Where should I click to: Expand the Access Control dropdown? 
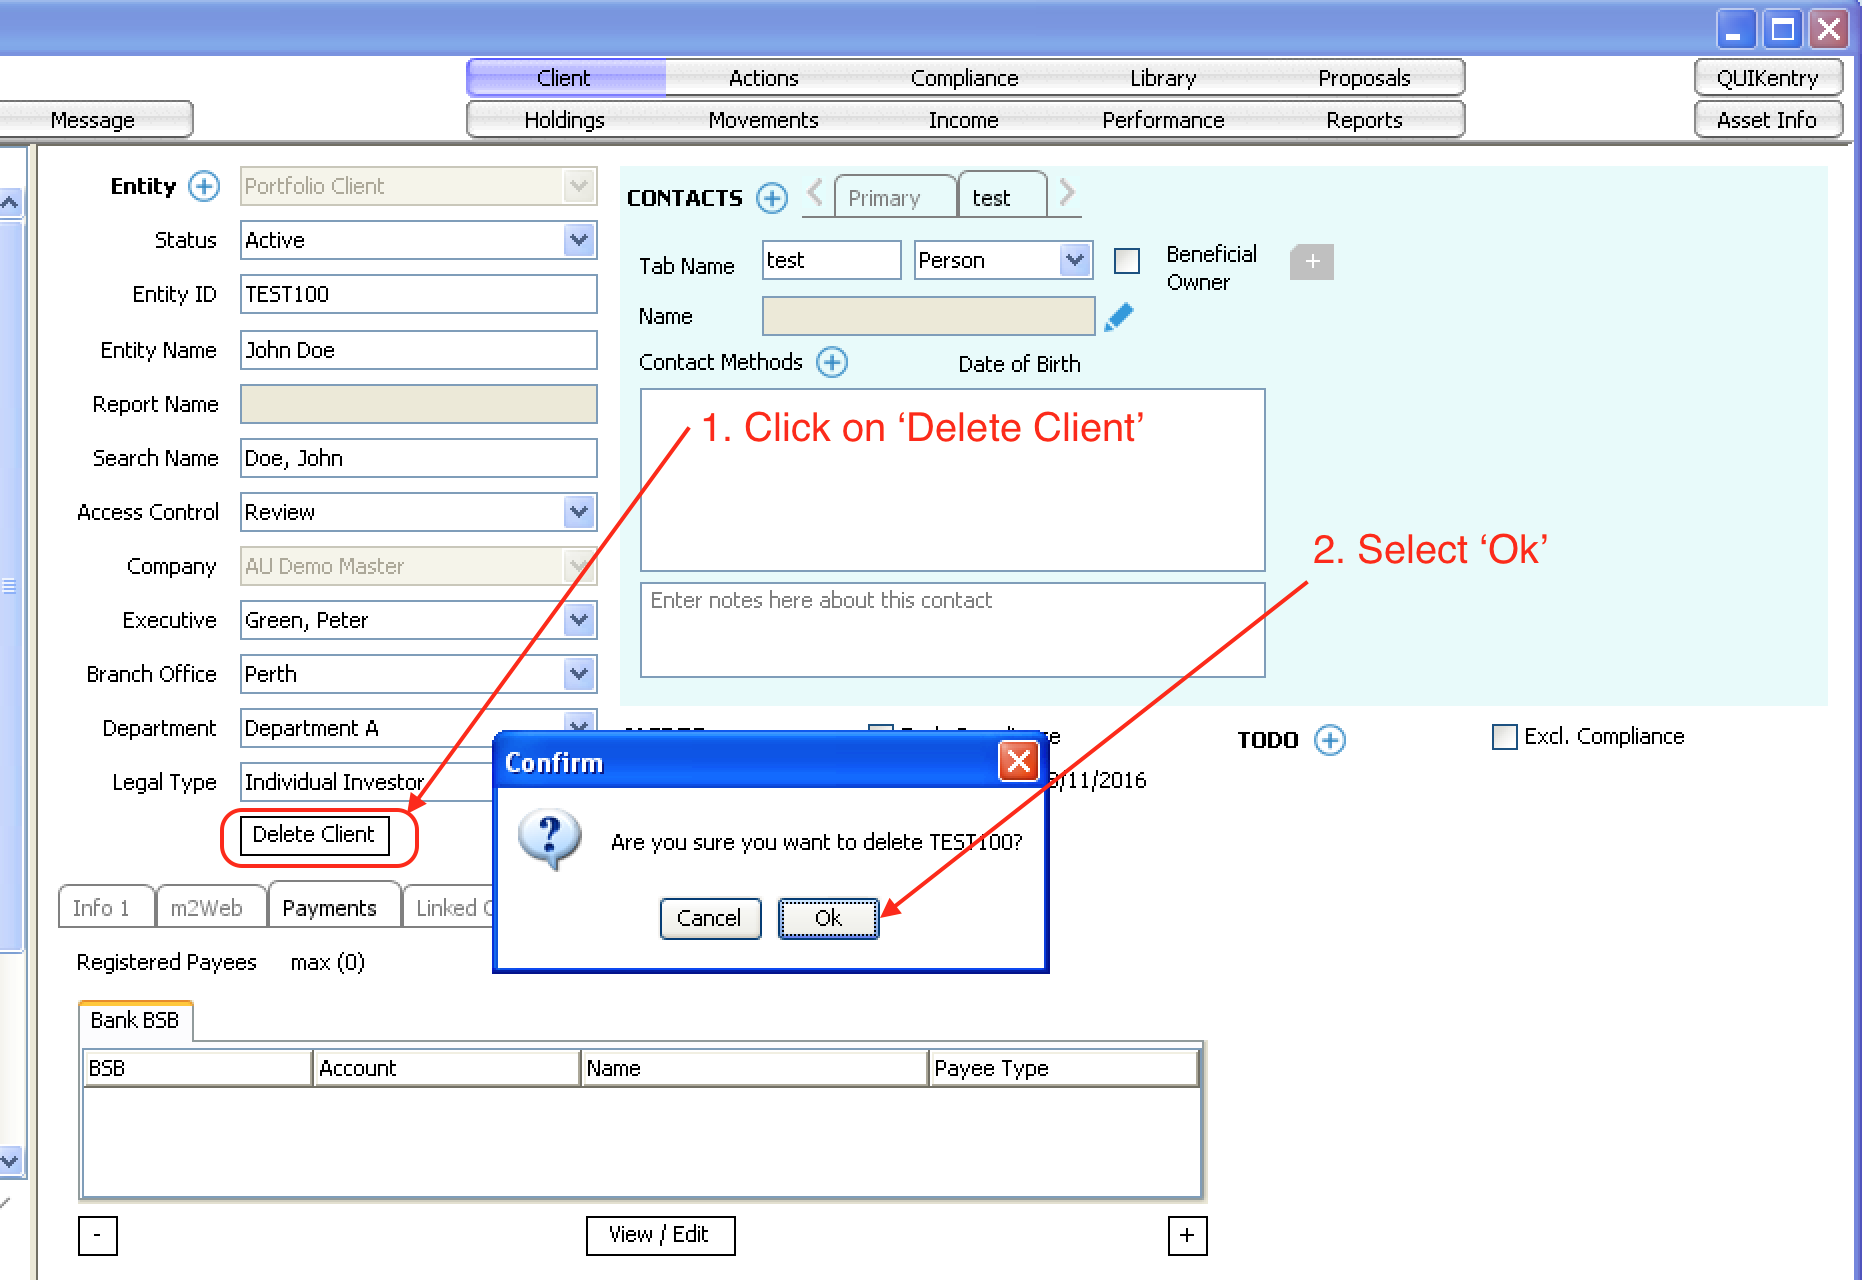579,512
